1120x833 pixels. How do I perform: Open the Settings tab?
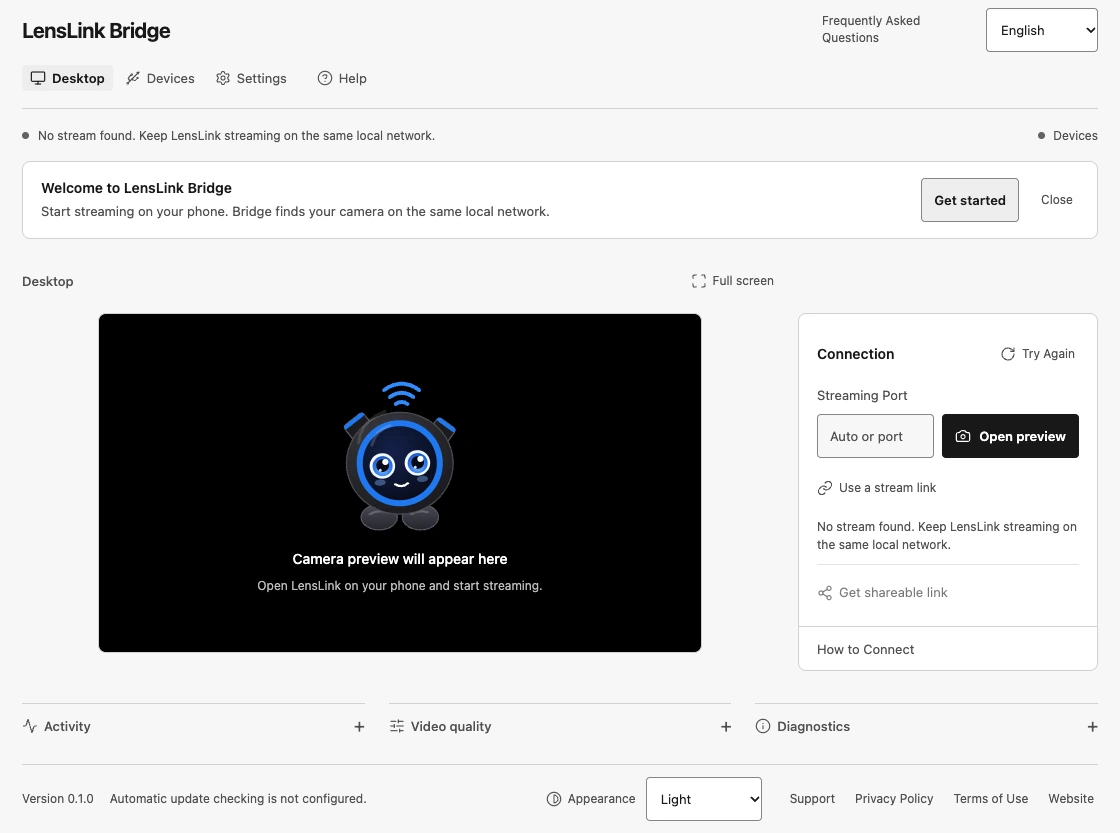[x=251, y=79]
